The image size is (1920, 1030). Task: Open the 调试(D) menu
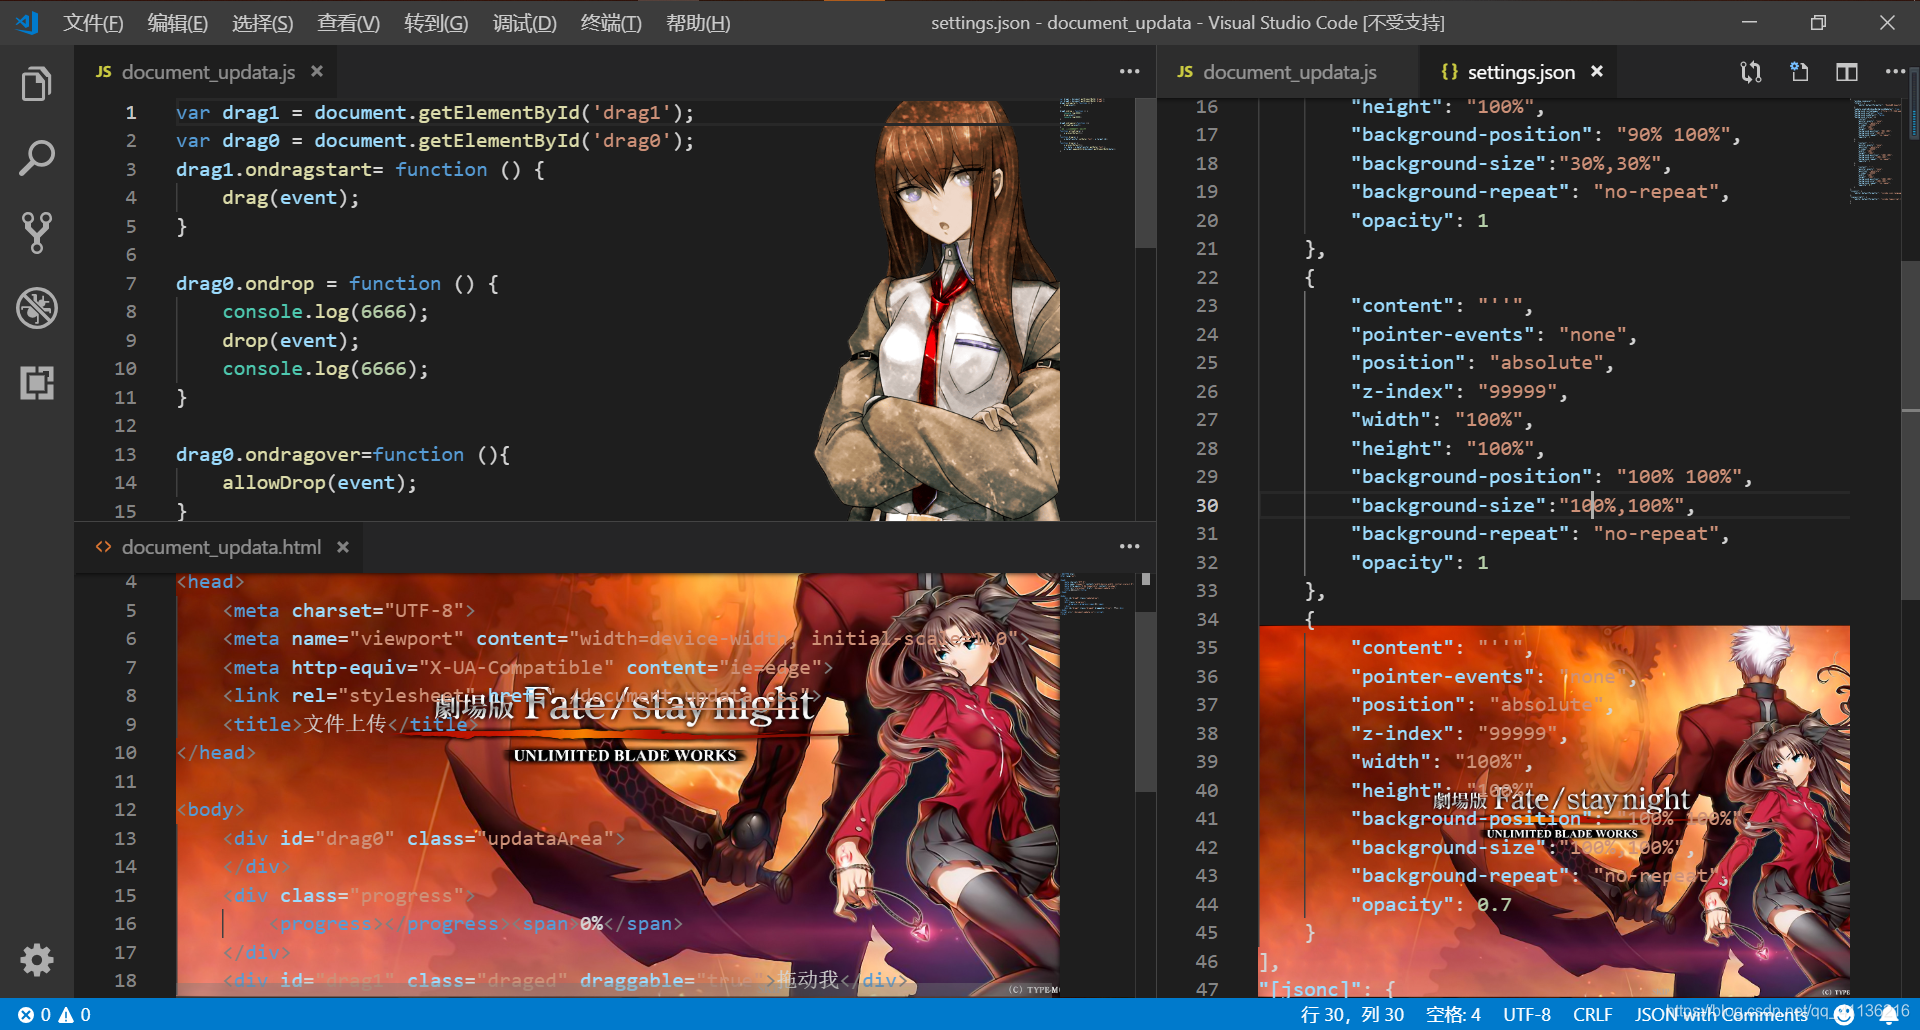click(524, 22)
